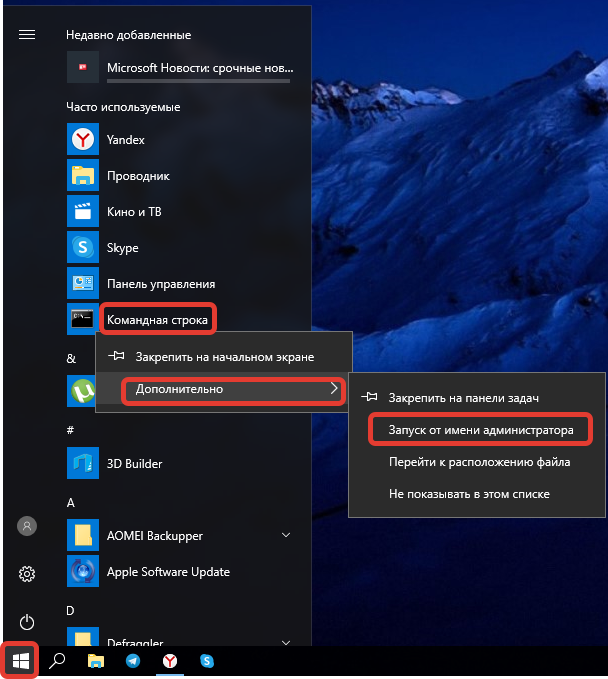Expand the Defraggler folder chevron

point(286,642)
